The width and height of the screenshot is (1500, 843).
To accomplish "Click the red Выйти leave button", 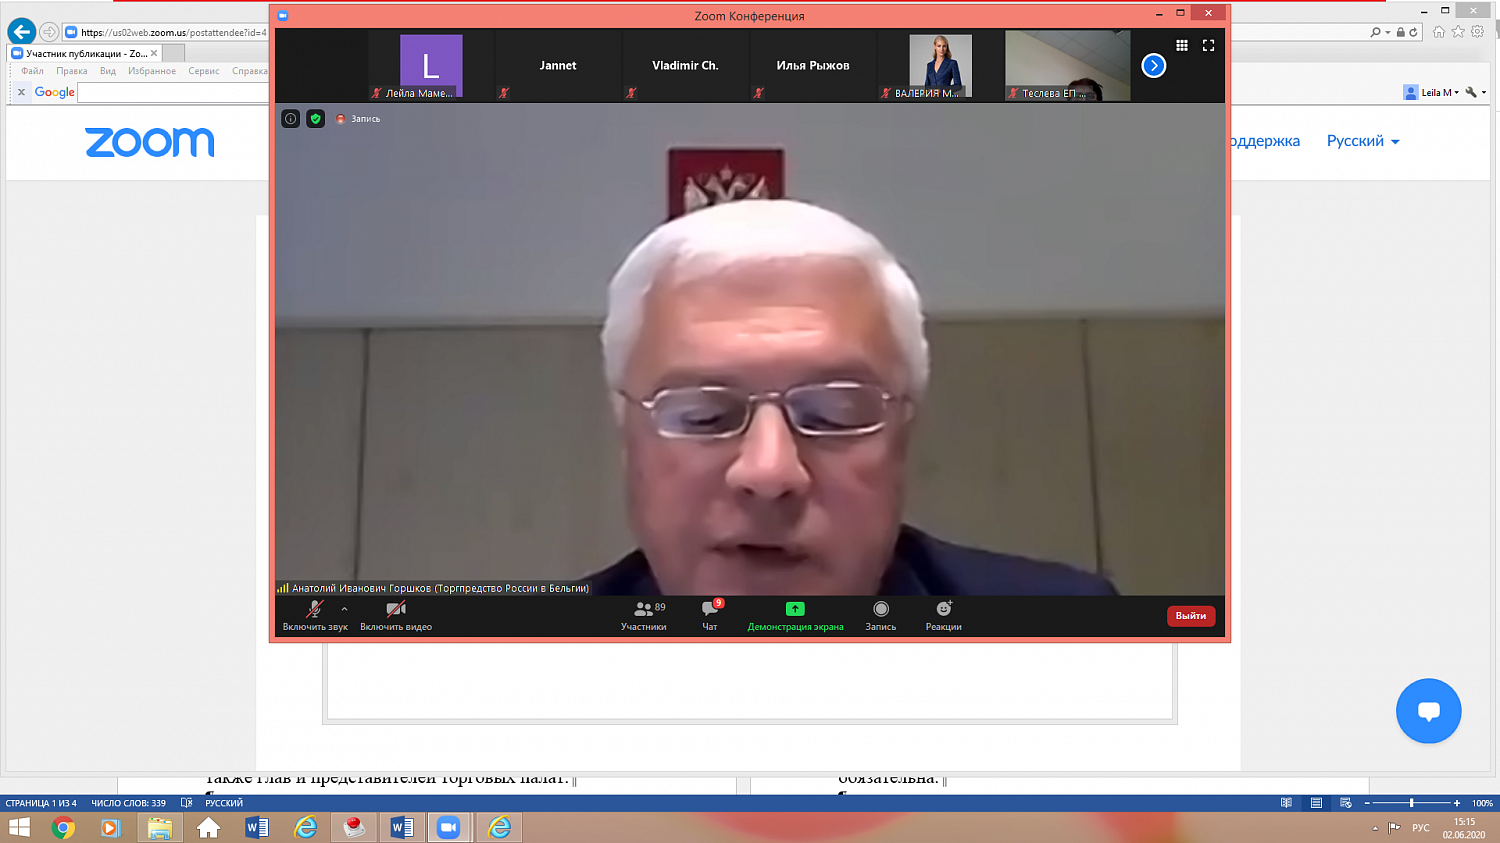I will tap(1190, 616).
